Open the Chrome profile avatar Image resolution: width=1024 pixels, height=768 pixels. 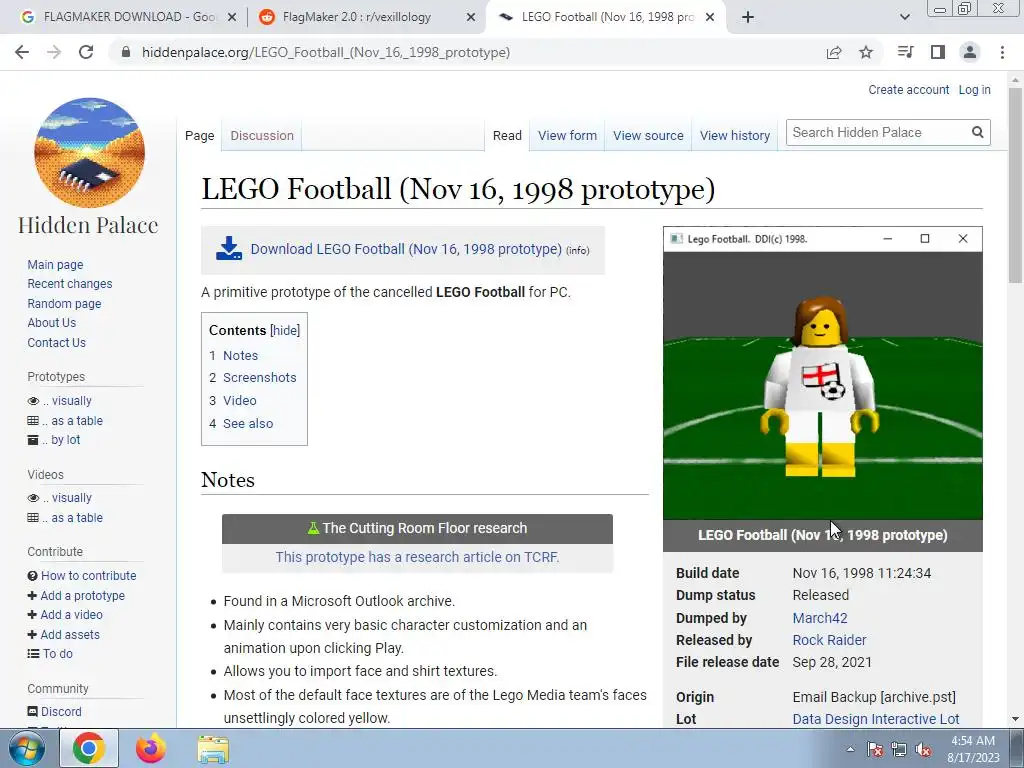[x=970, y=52]
